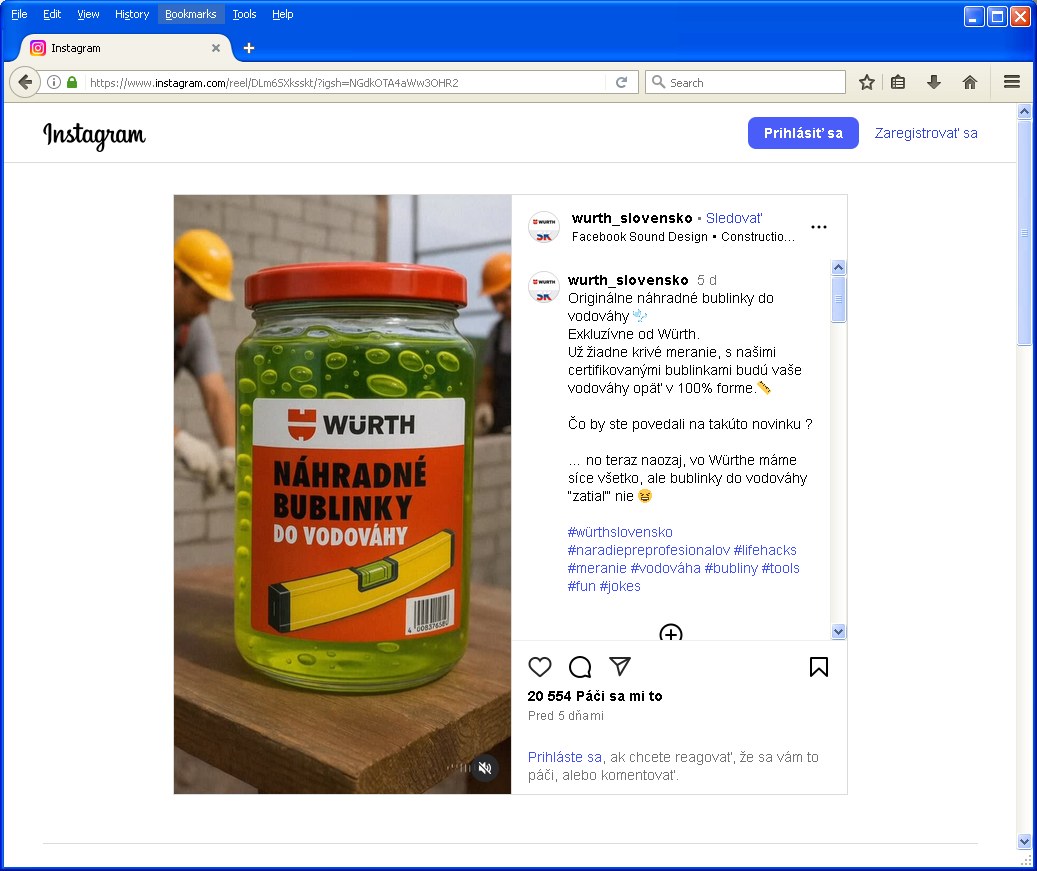Screen dimensions: 1037x871
Task: Bookmark this page with star icon
Action: click(x=866, y=83)
